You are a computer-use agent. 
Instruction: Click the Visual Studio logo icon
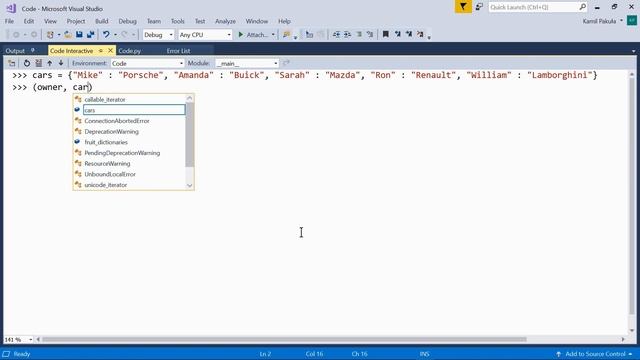(11, 8)
